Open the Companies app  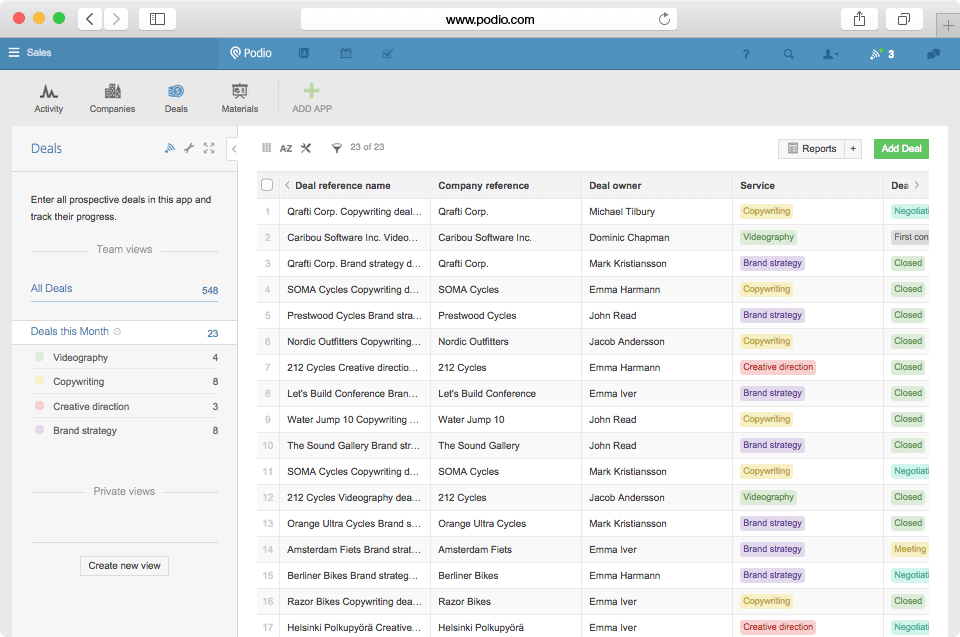click(x=112, y=97)
